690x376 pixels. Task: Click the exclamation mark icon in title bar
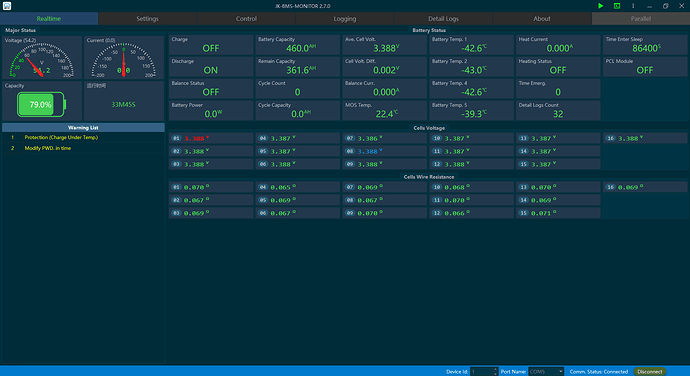[x=633, y=6]
